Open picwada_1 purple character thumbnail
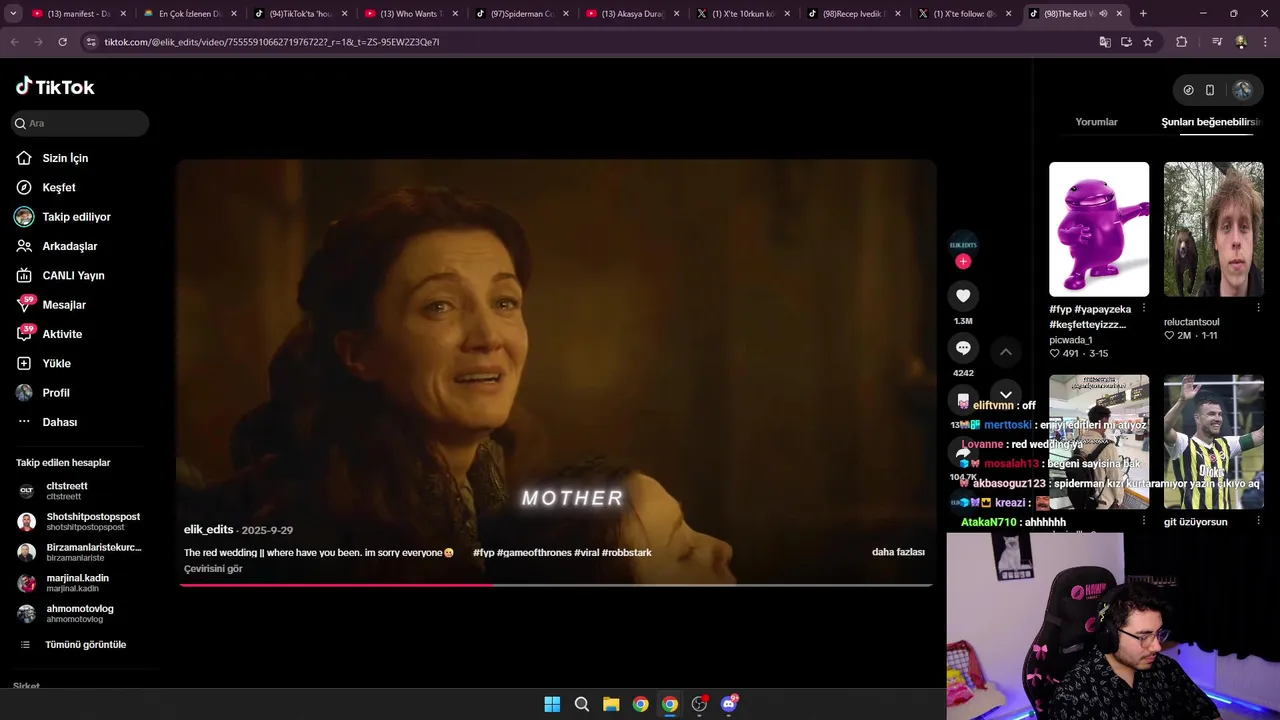 [1099, 229]
